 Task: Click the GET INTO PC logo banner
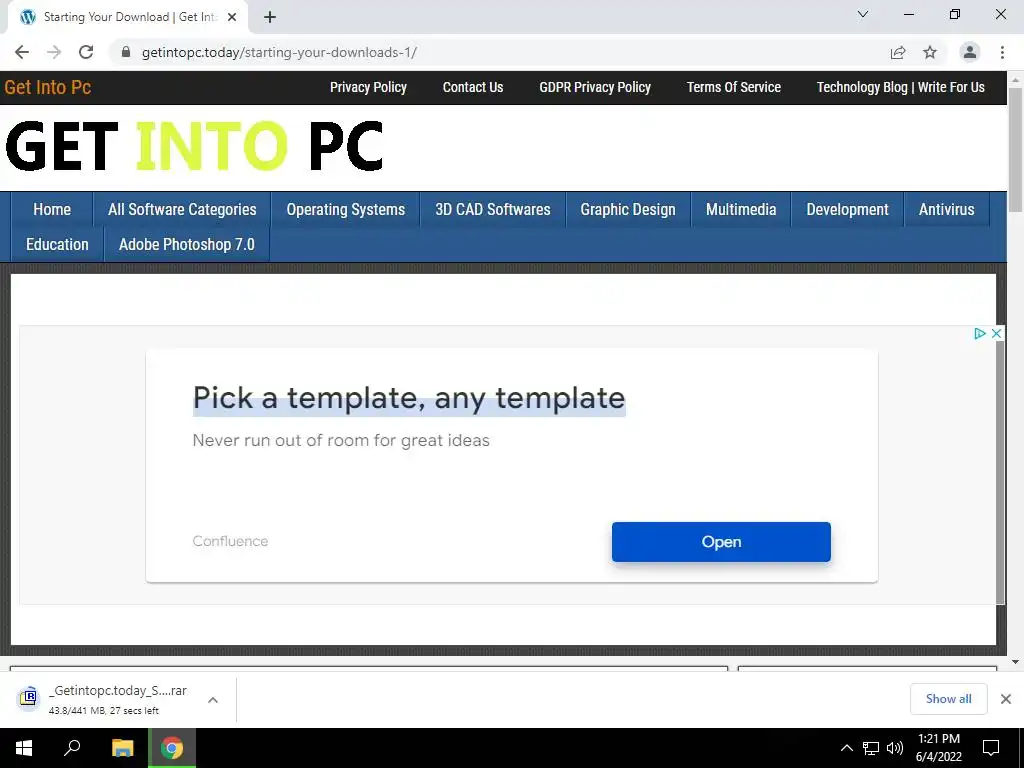coord(194,146)
